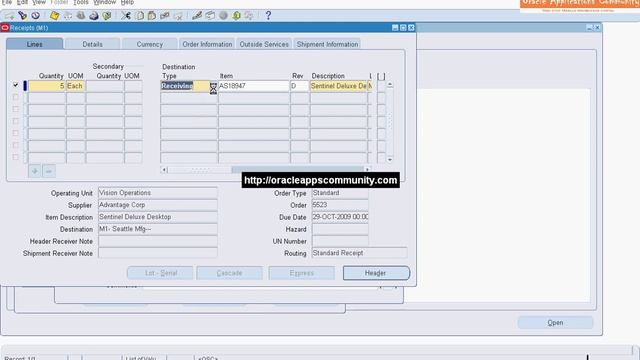Image resolution: width=640 pixels, height=360 pixels.
Task: Click the UOM field showing Each
Action: (x=76, y=86)
